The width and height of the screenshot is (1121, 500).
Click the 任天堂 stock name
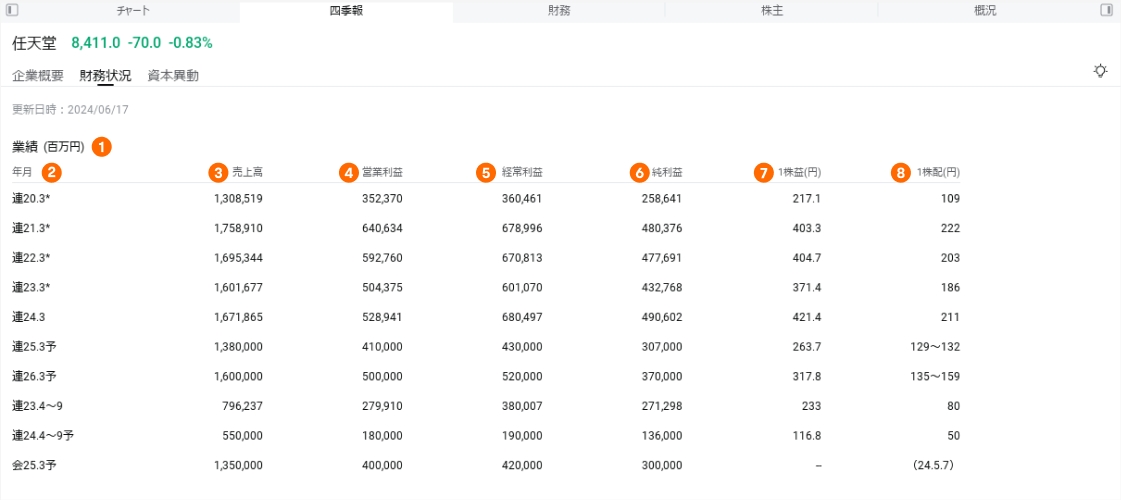pos(34,43)
